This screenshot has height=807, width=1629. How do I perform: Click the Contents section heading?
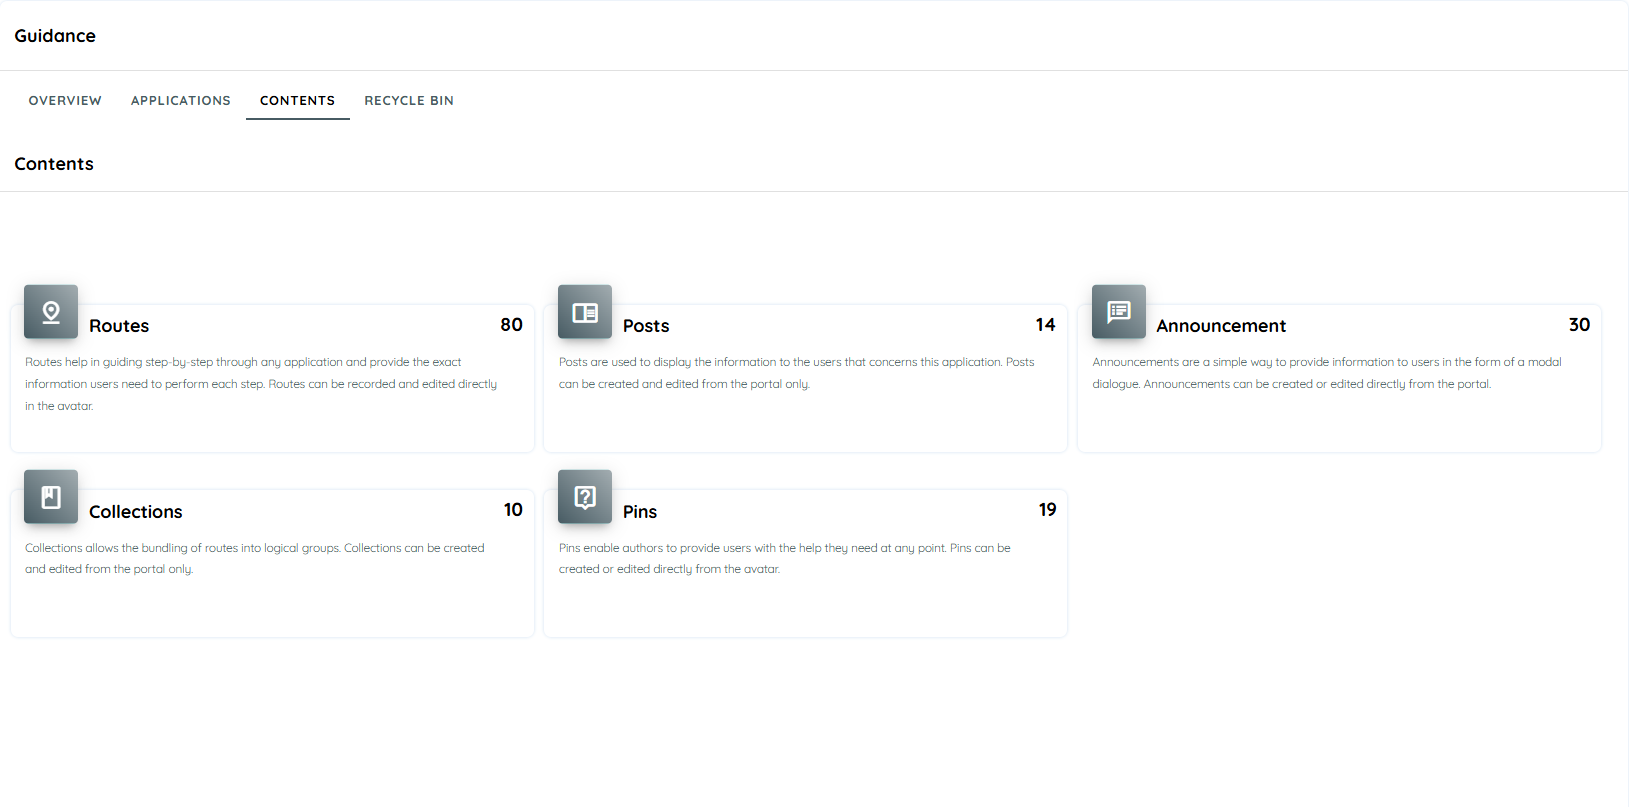[54, 164]
